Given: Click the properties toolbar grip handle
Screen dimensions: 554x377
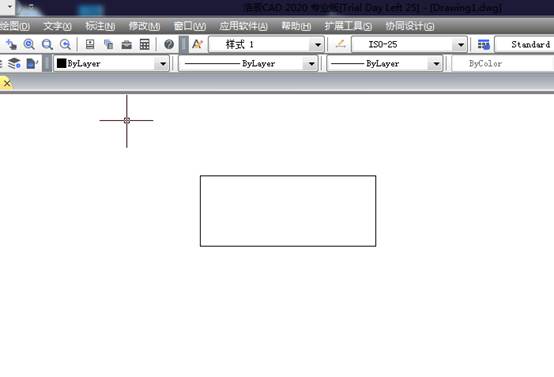Looking at the screenshot, I should point(47,64).
